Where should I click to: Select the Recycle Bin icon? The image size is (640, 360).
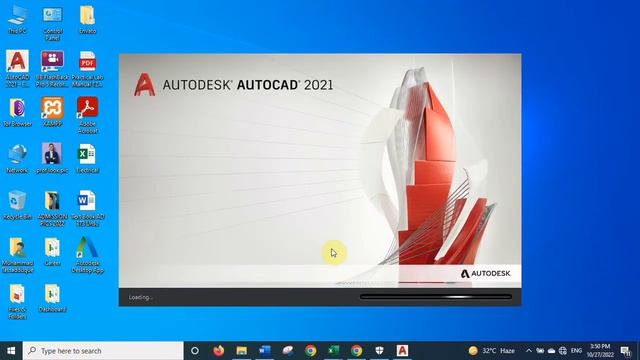coord(17,205)
